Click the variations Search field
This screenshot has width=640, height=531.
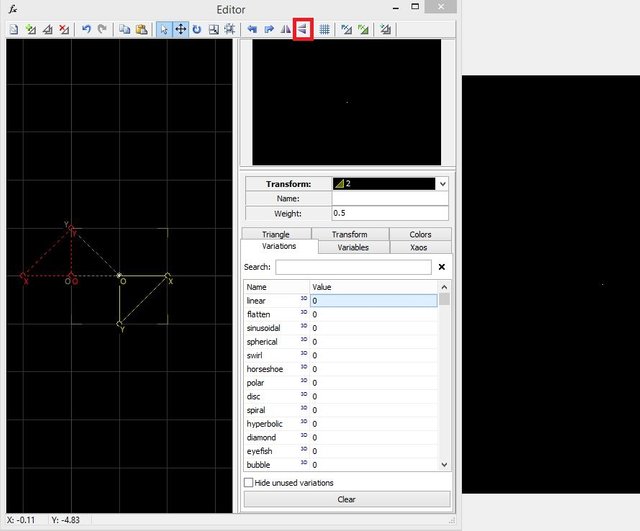[x=353, y=267]
